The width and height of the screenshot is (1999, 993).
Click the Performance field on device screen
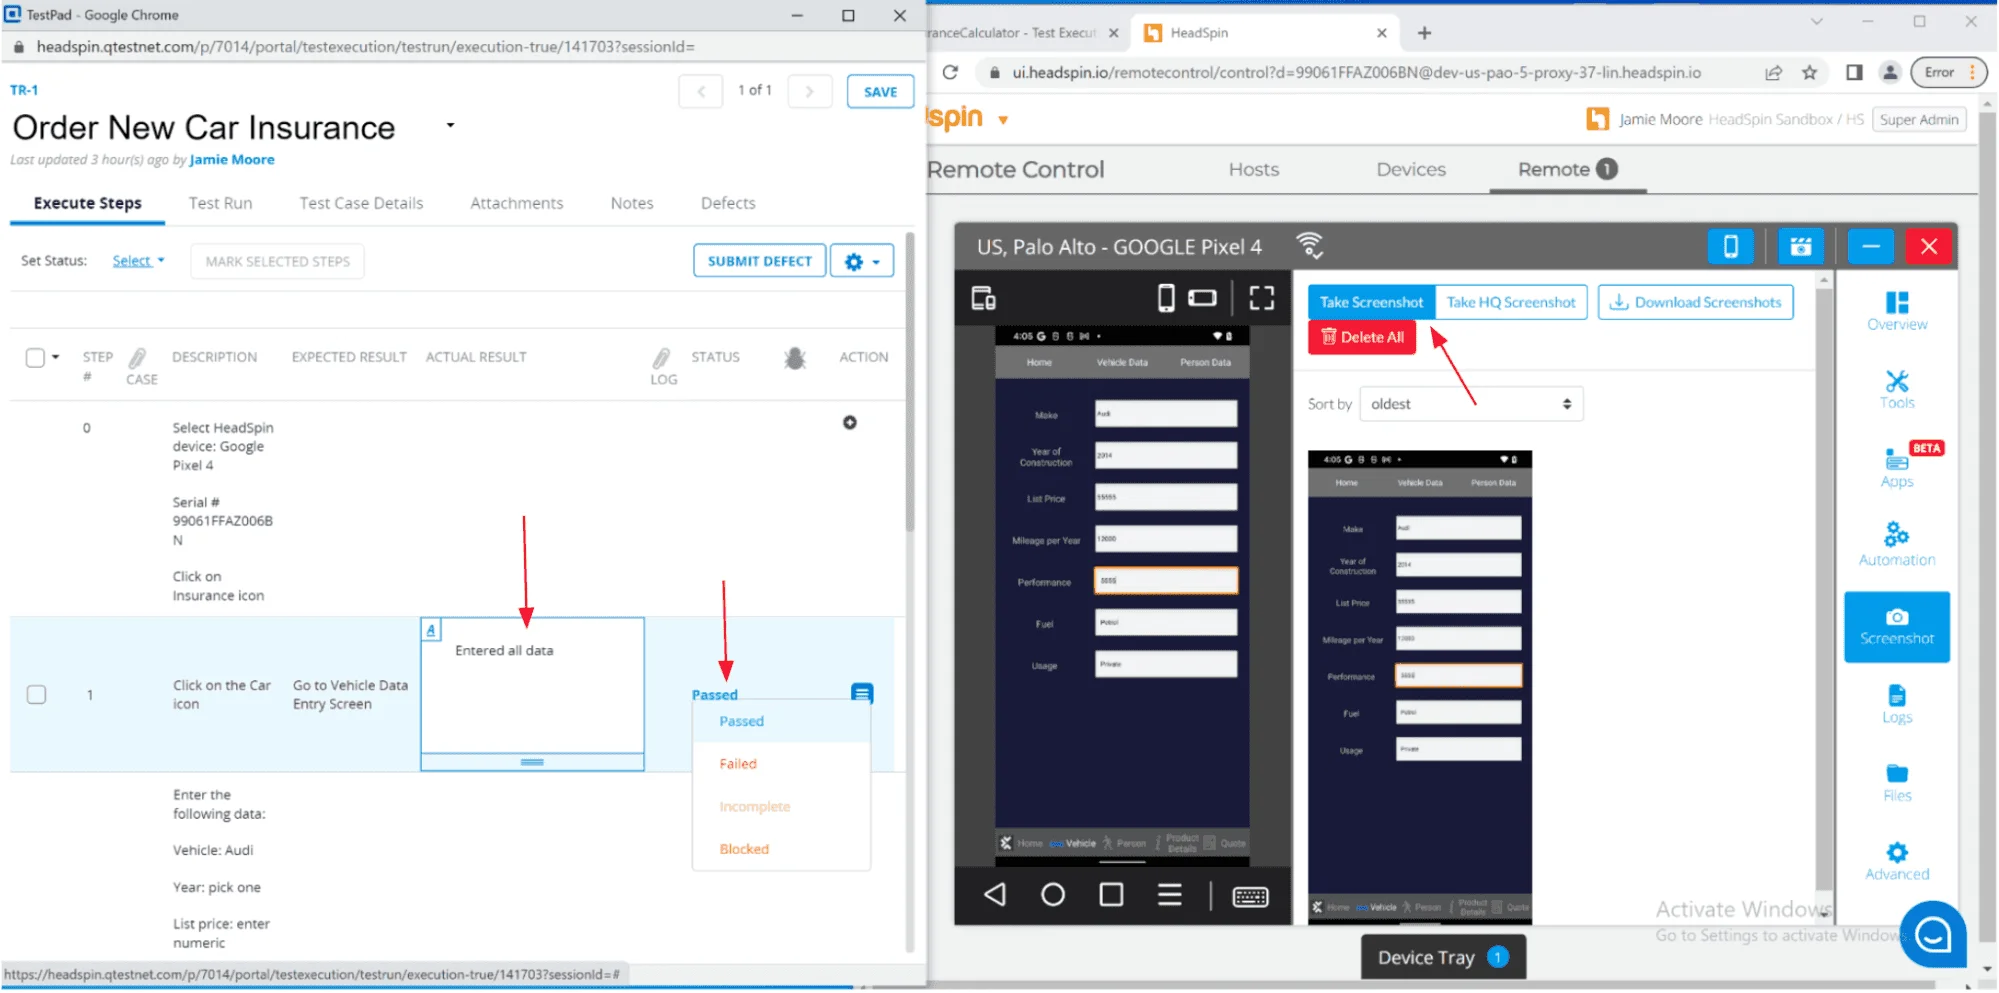[x=1165, y=581]
